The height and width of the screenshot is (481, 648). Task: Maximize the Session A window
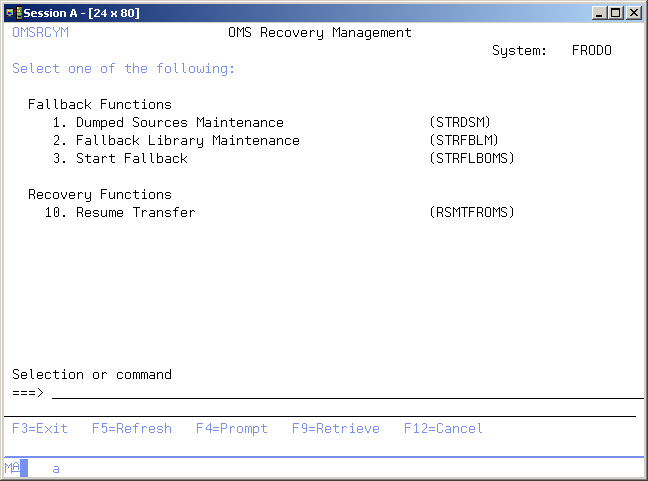(x=616, y=13)
